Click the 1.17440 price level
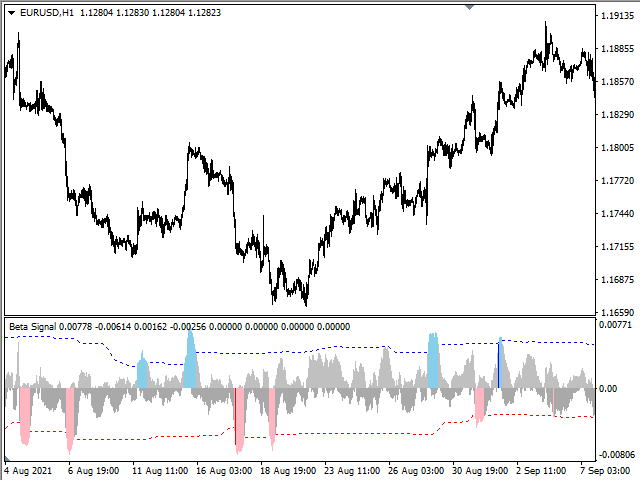 point(618,213)
